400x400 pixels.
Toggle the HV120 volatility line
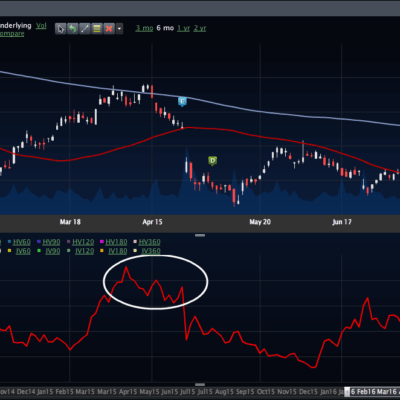click(x=83, y=242)
